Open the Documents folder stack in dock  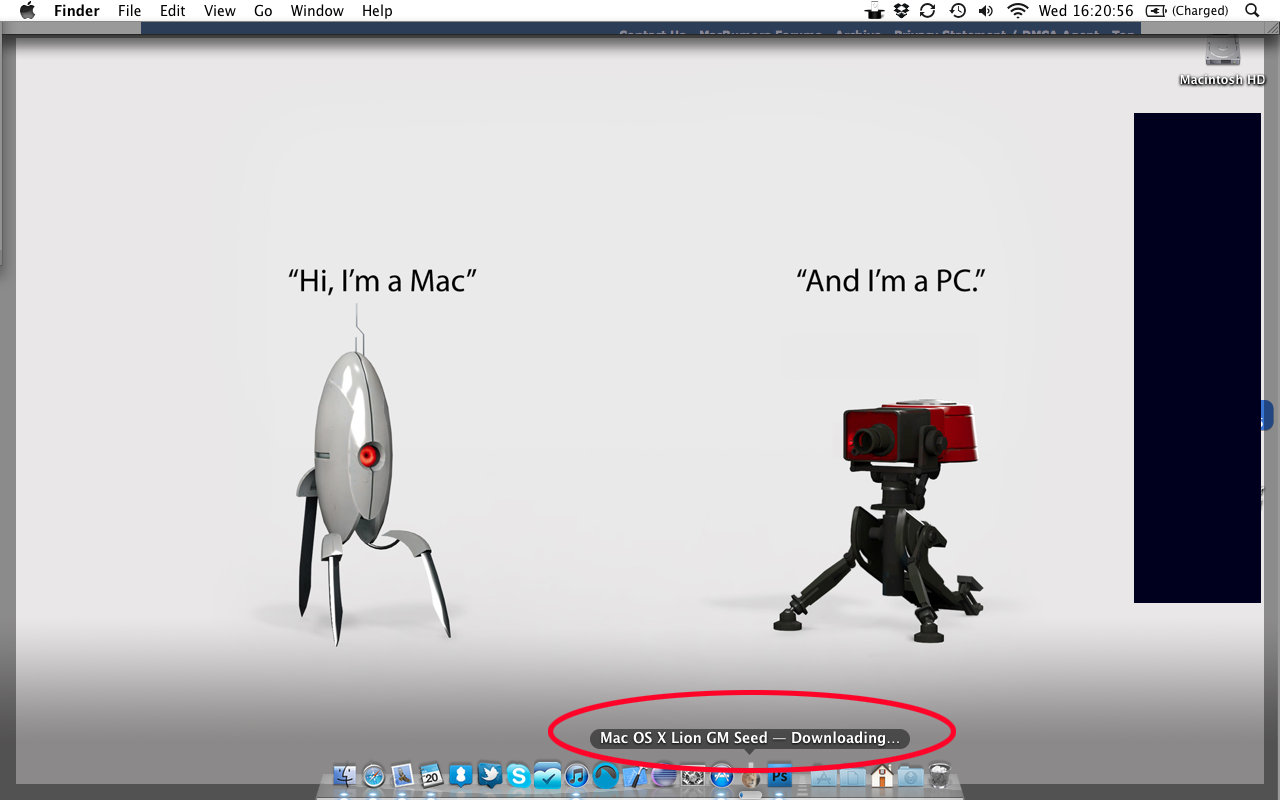pos(852,776)
